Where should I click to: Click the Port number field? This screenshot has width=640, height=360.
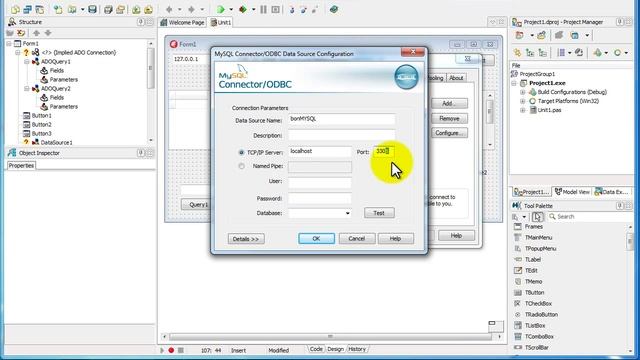384,152
